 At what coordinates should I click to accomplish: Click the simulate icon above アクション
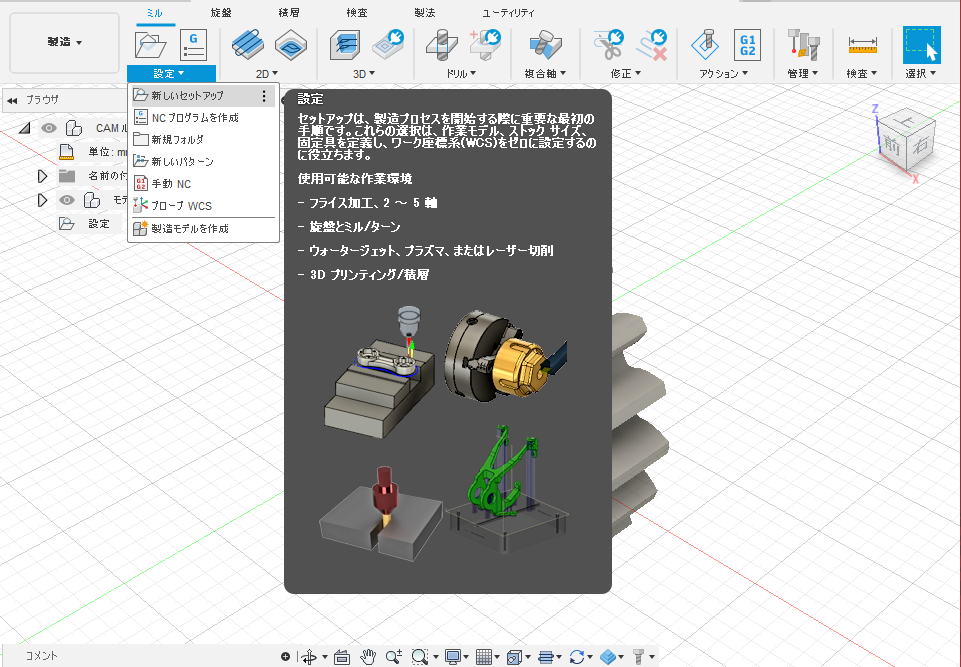tap(705, 45)
